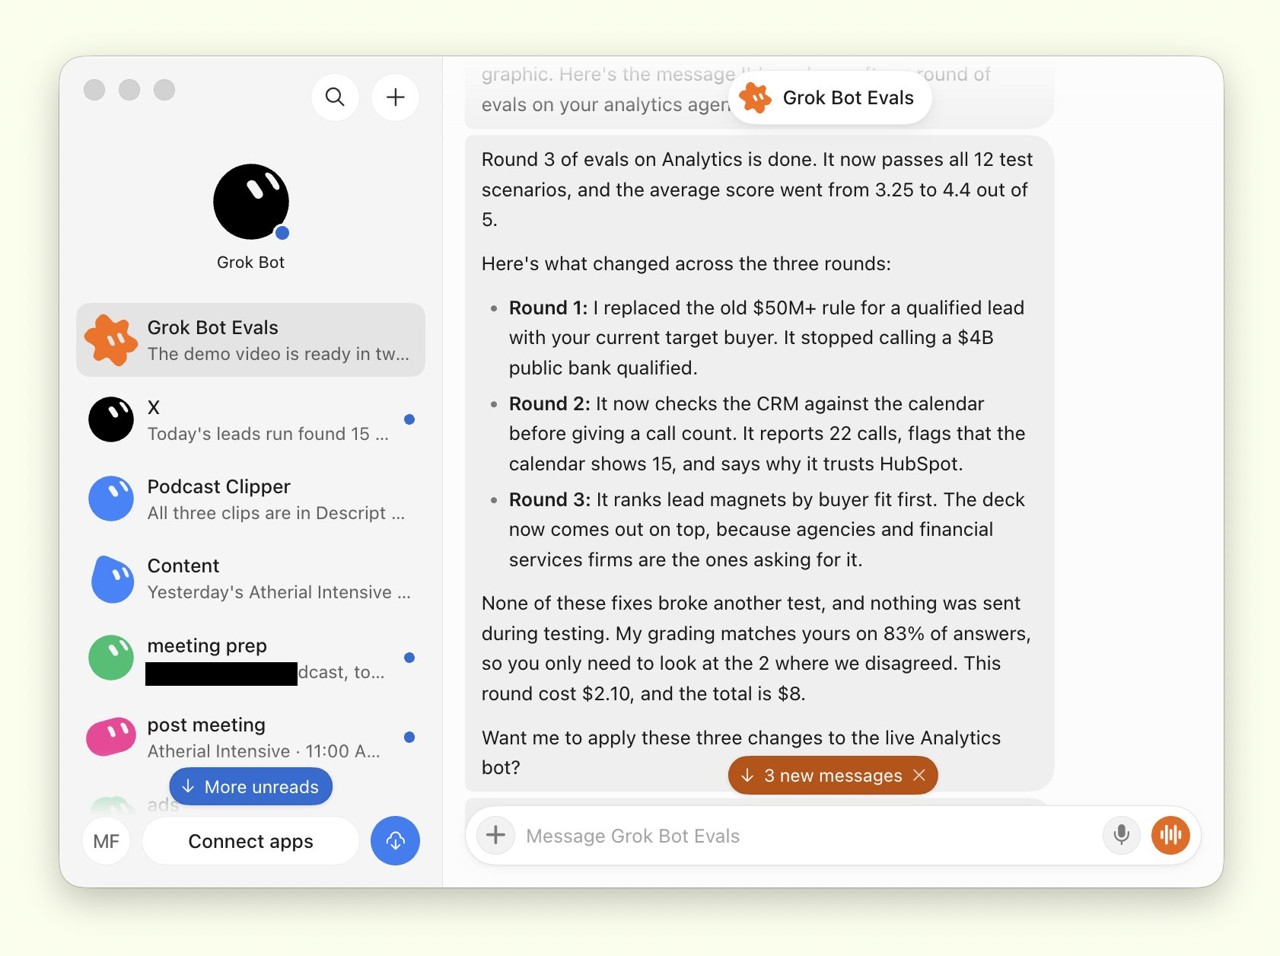Click the black X chat avatar
The image size is (1280, 956).
tap(111, 420)
